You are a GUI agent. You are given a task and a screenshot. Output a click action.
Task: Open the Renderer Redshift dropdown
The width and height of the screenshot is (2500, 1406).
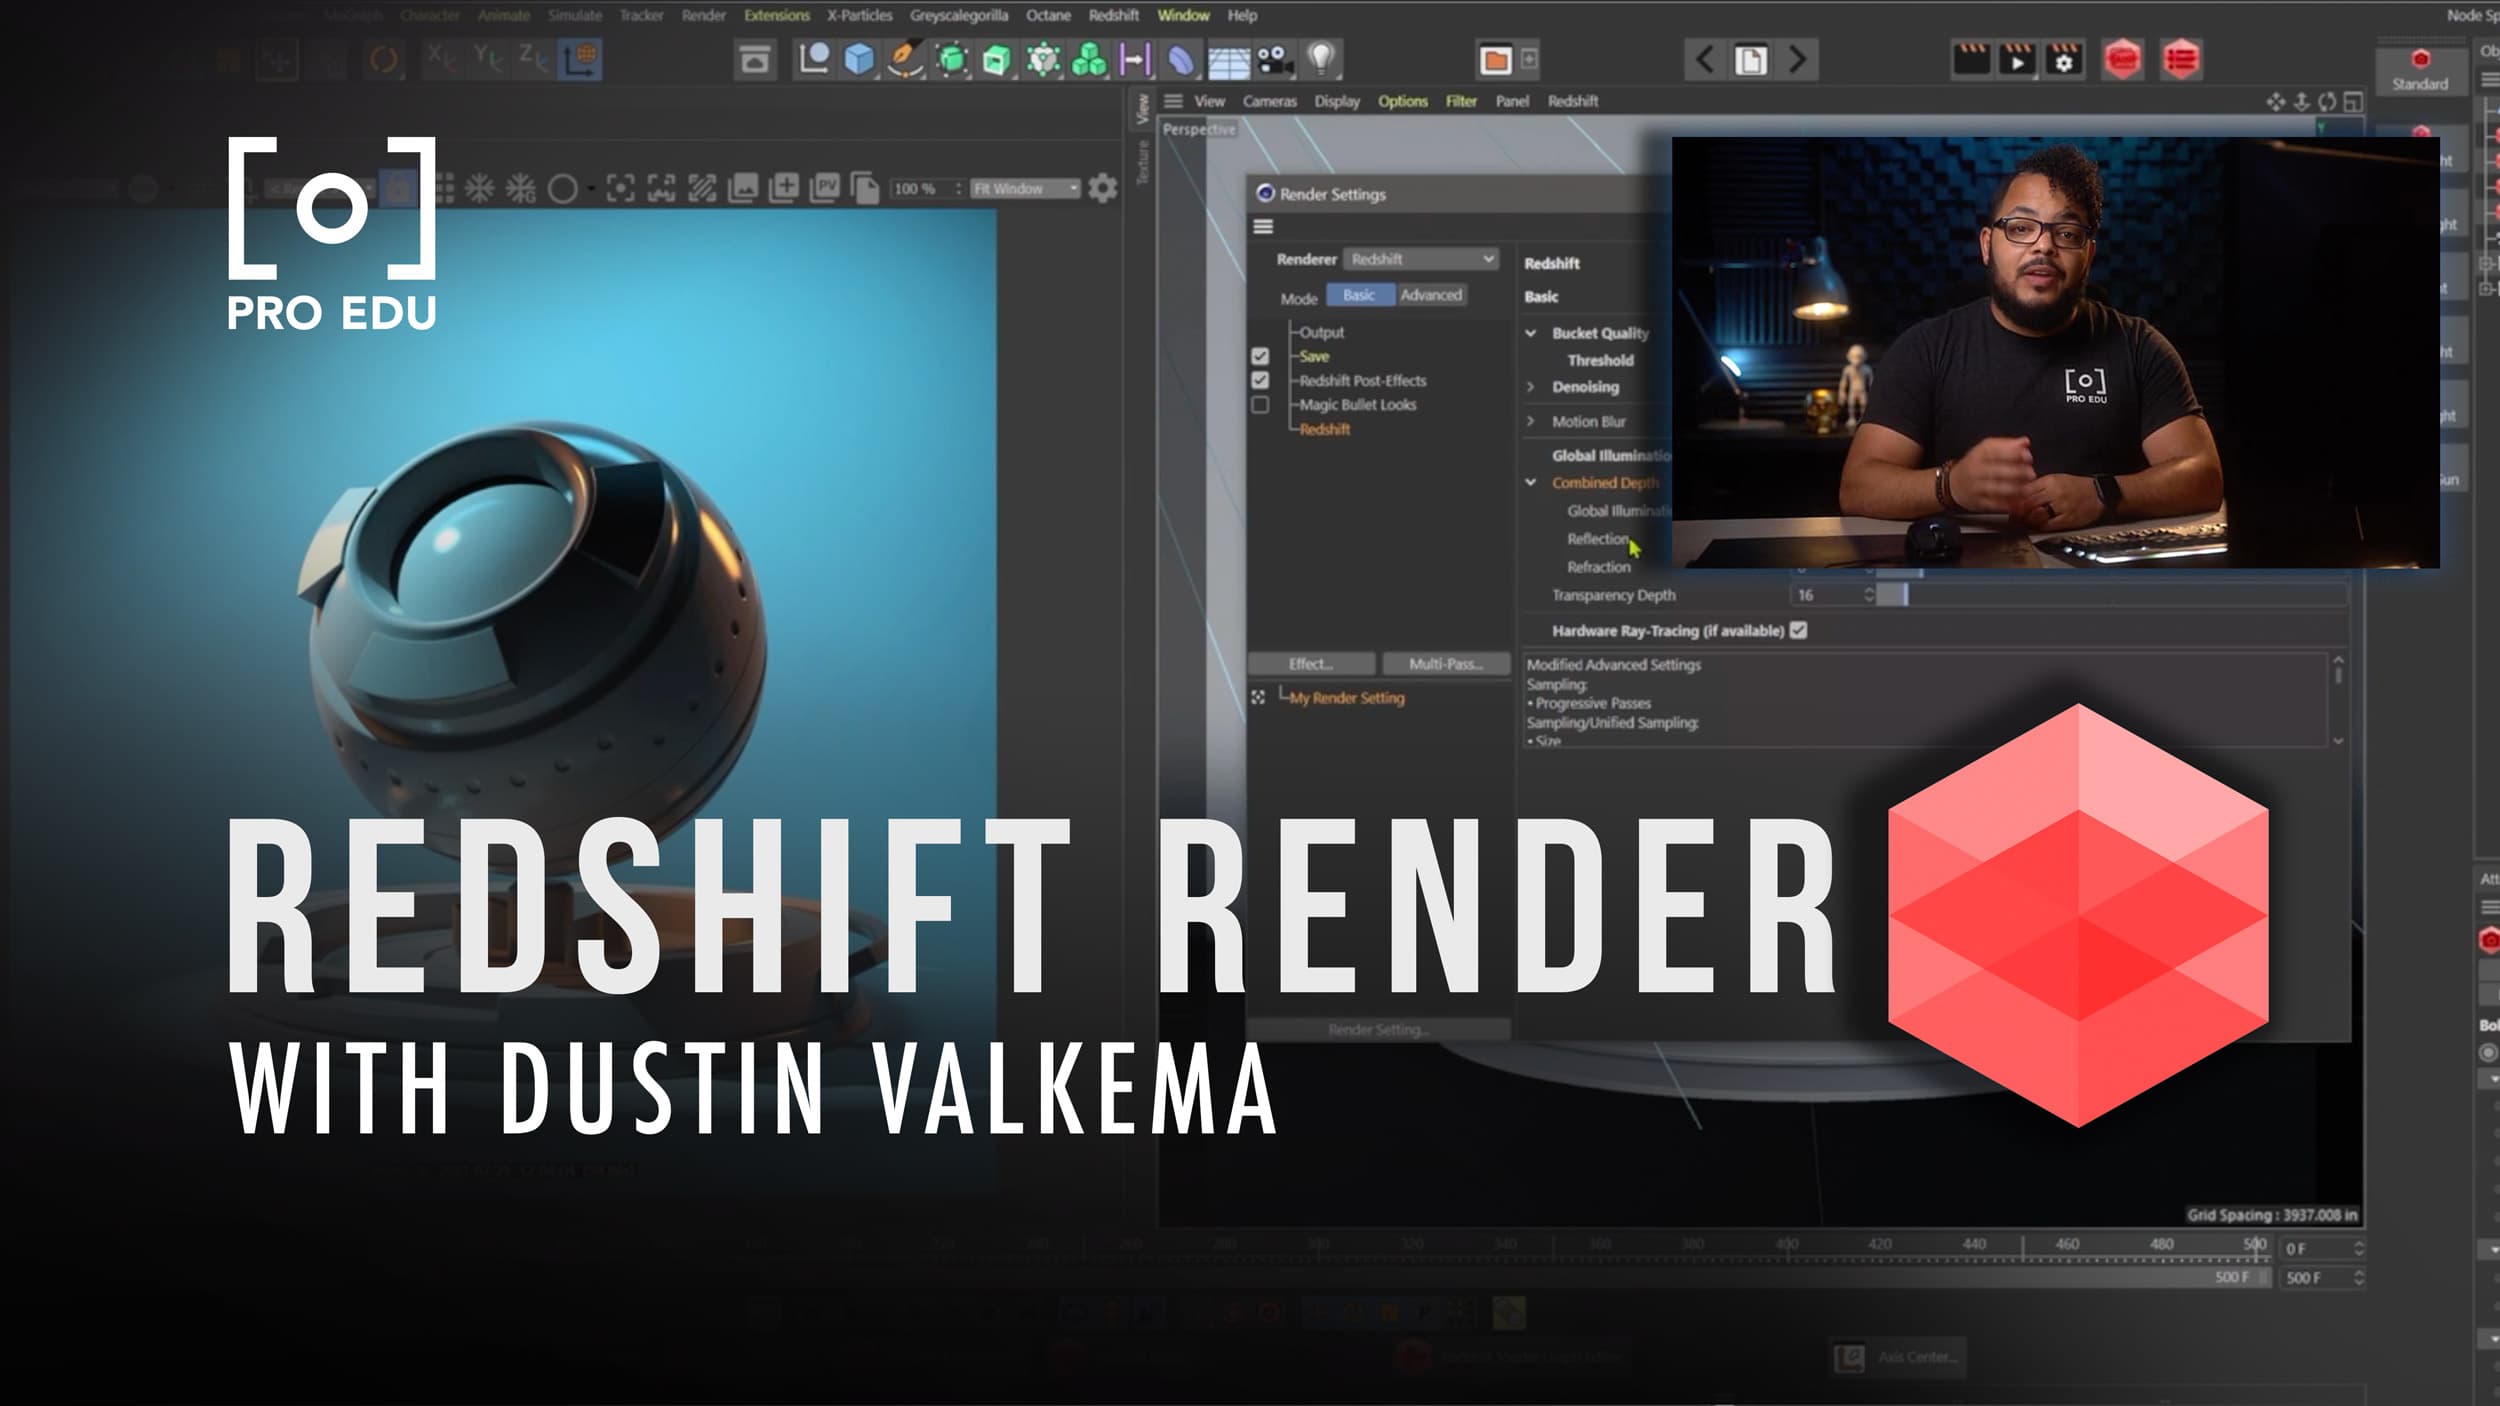click(x=1421, y=259)
